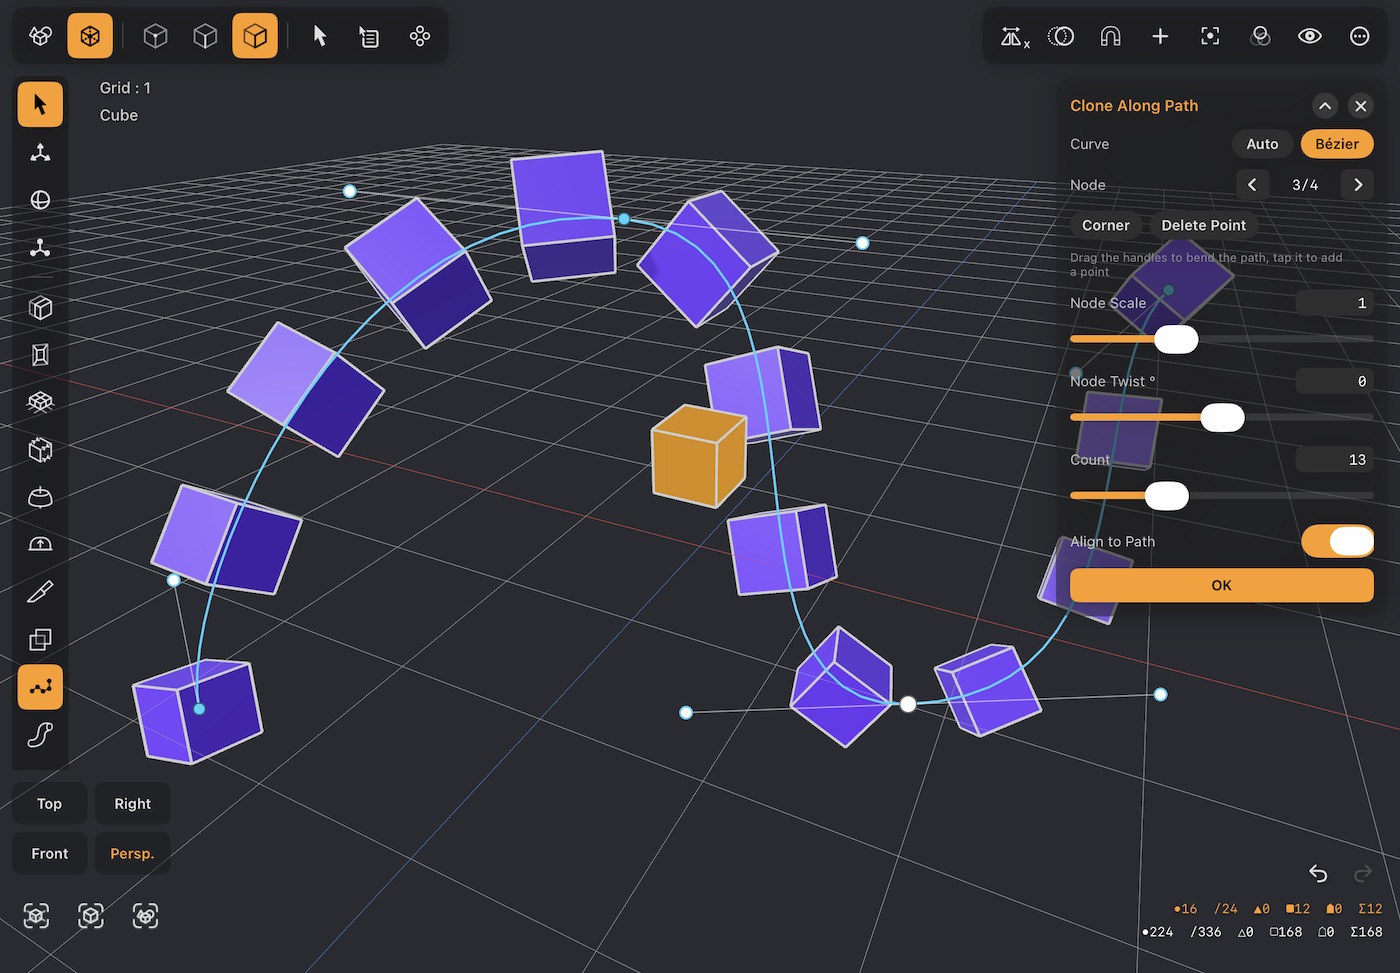
Task: Collapse the Clone Along Path panel
Action: tap(1325, 105)
